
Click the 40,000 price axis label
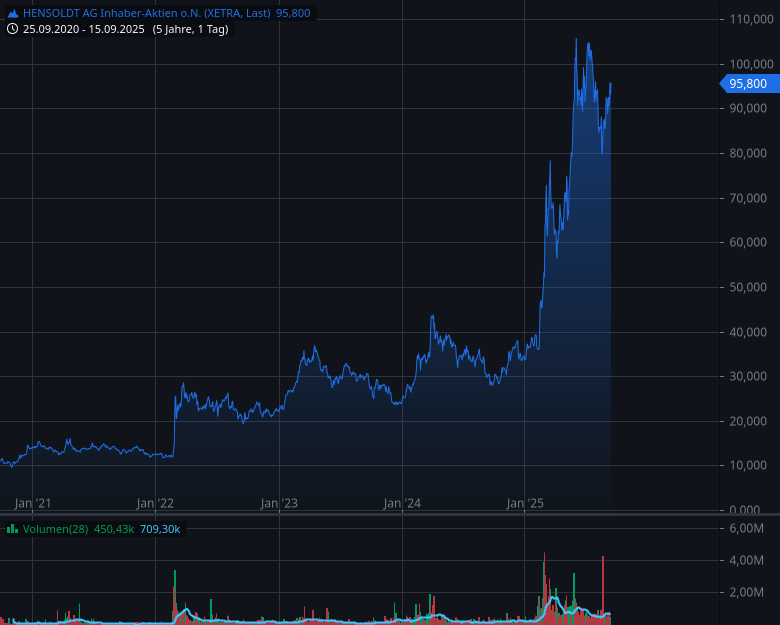coord(748,332)
